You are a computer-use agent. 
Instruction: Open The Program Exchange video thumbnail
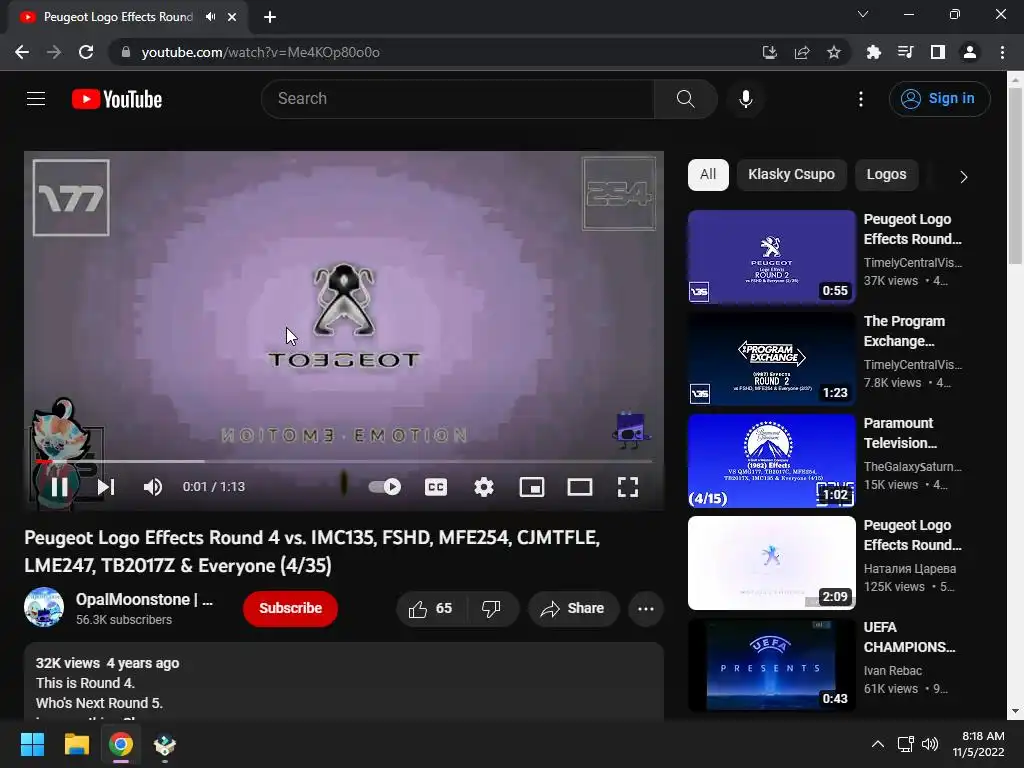click(771, 359)
